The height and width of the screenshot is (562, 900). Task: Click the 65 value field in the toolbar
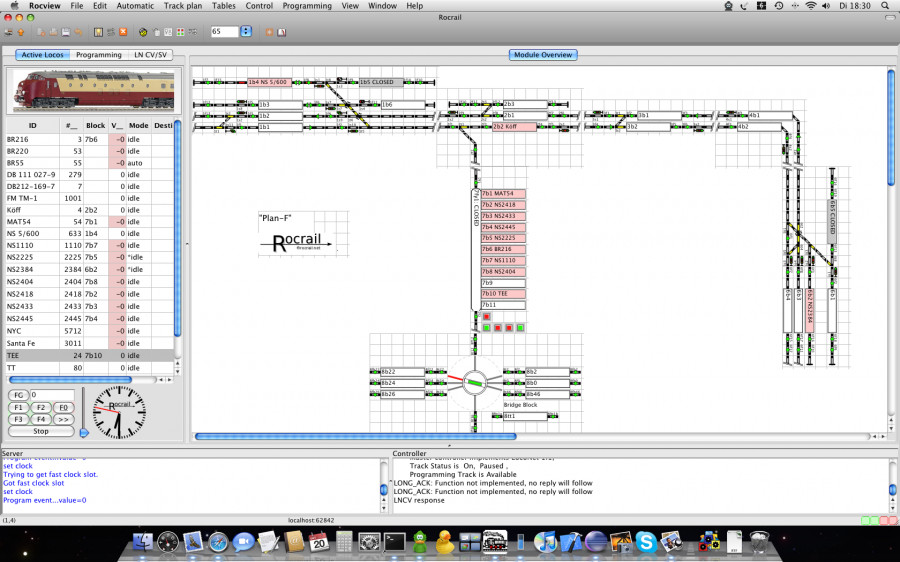[224, 32]
